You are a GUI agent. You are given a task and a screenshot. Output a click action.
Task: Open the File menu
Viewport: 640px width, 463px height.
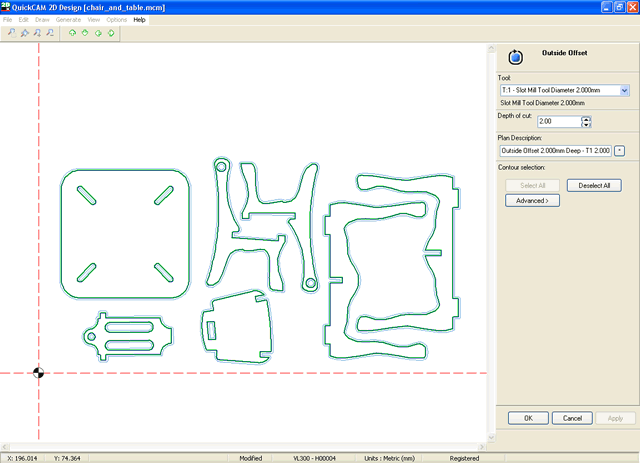(x=7, y=20)
